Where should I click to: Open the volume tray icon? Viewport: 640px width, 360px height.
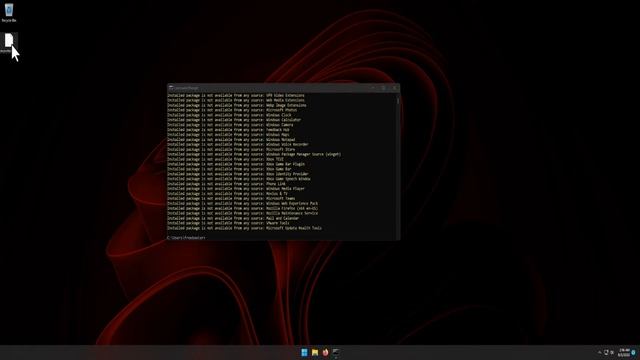[612, 352]
